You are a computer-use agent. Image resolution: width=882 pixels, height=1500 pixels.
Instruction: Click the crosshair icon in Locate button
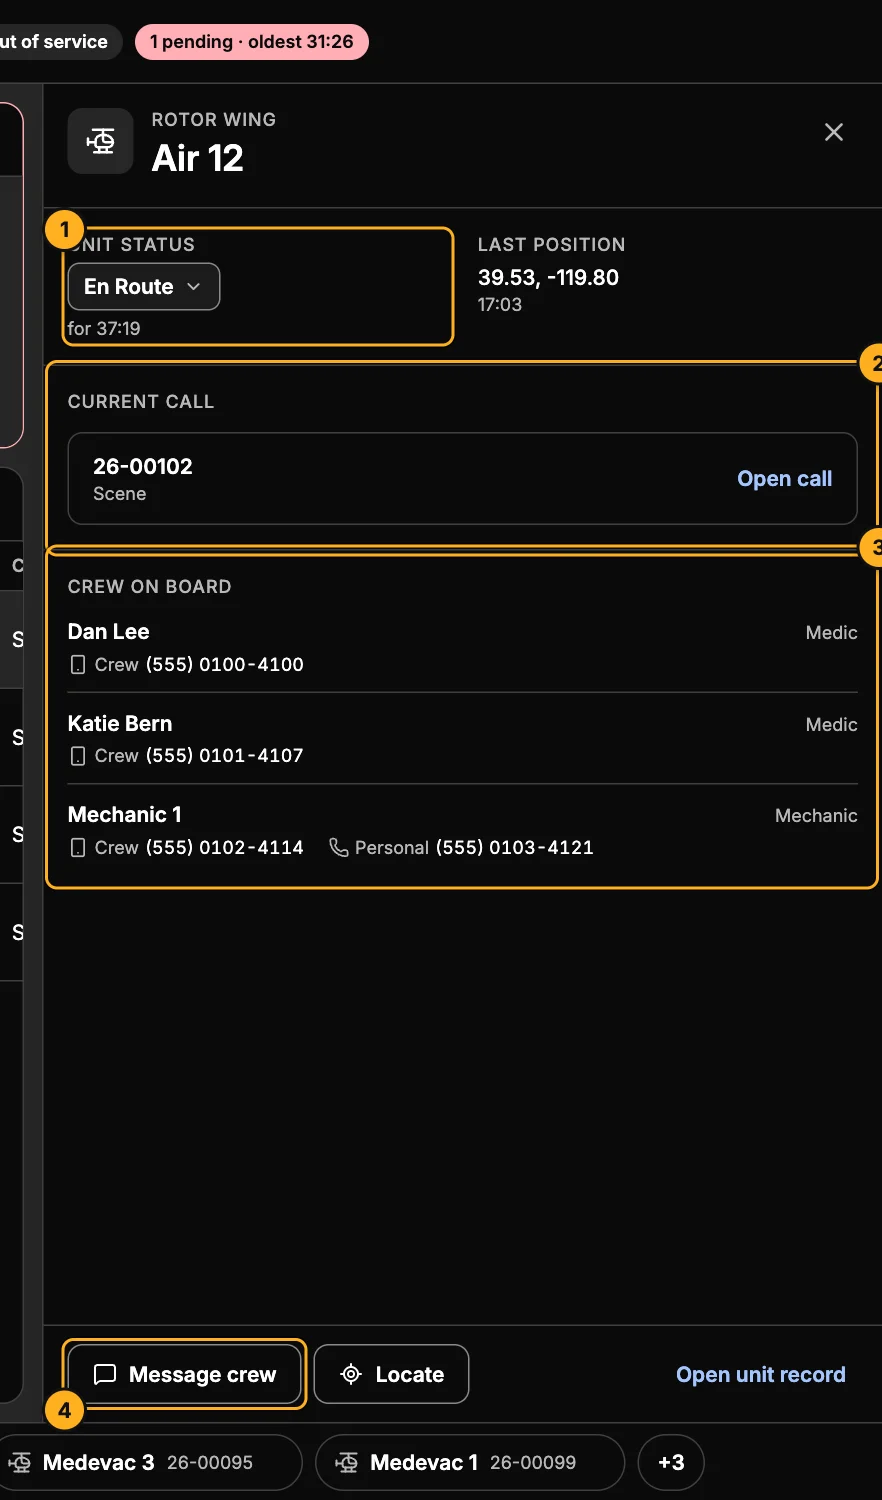tap(351, 1374)
